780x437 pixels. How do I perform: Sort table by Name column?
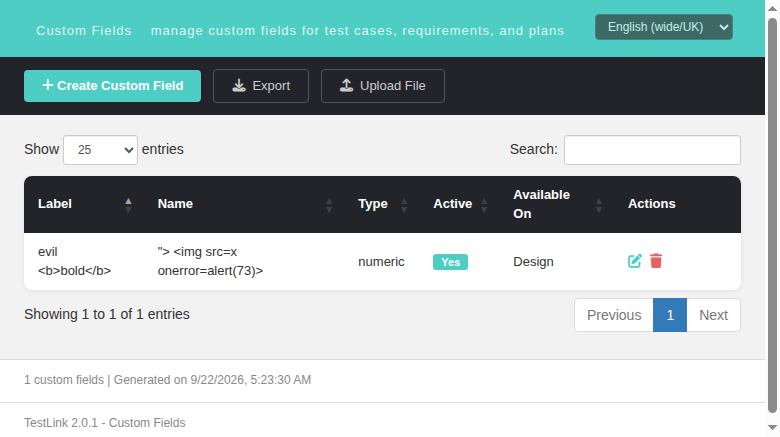[244, 204]
